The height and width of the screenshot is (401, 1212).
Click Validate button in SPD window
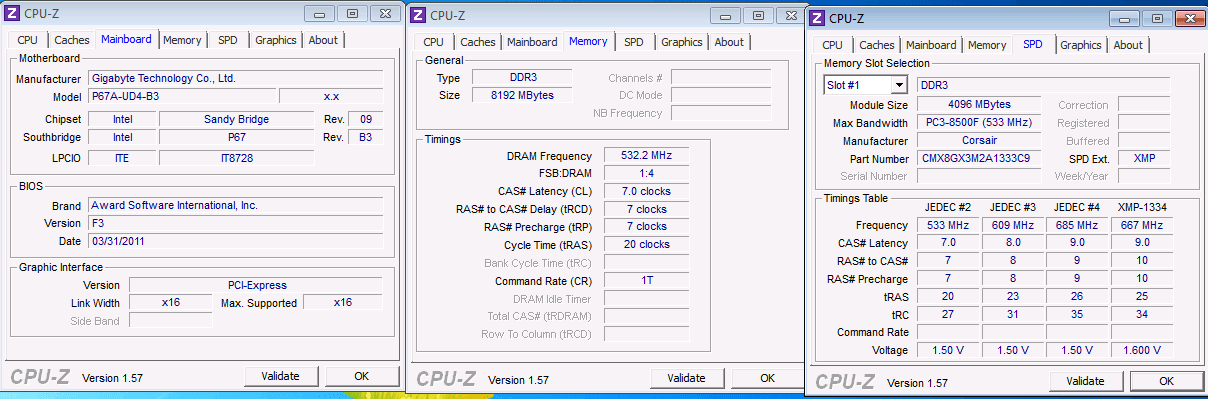coord(1086,381)
